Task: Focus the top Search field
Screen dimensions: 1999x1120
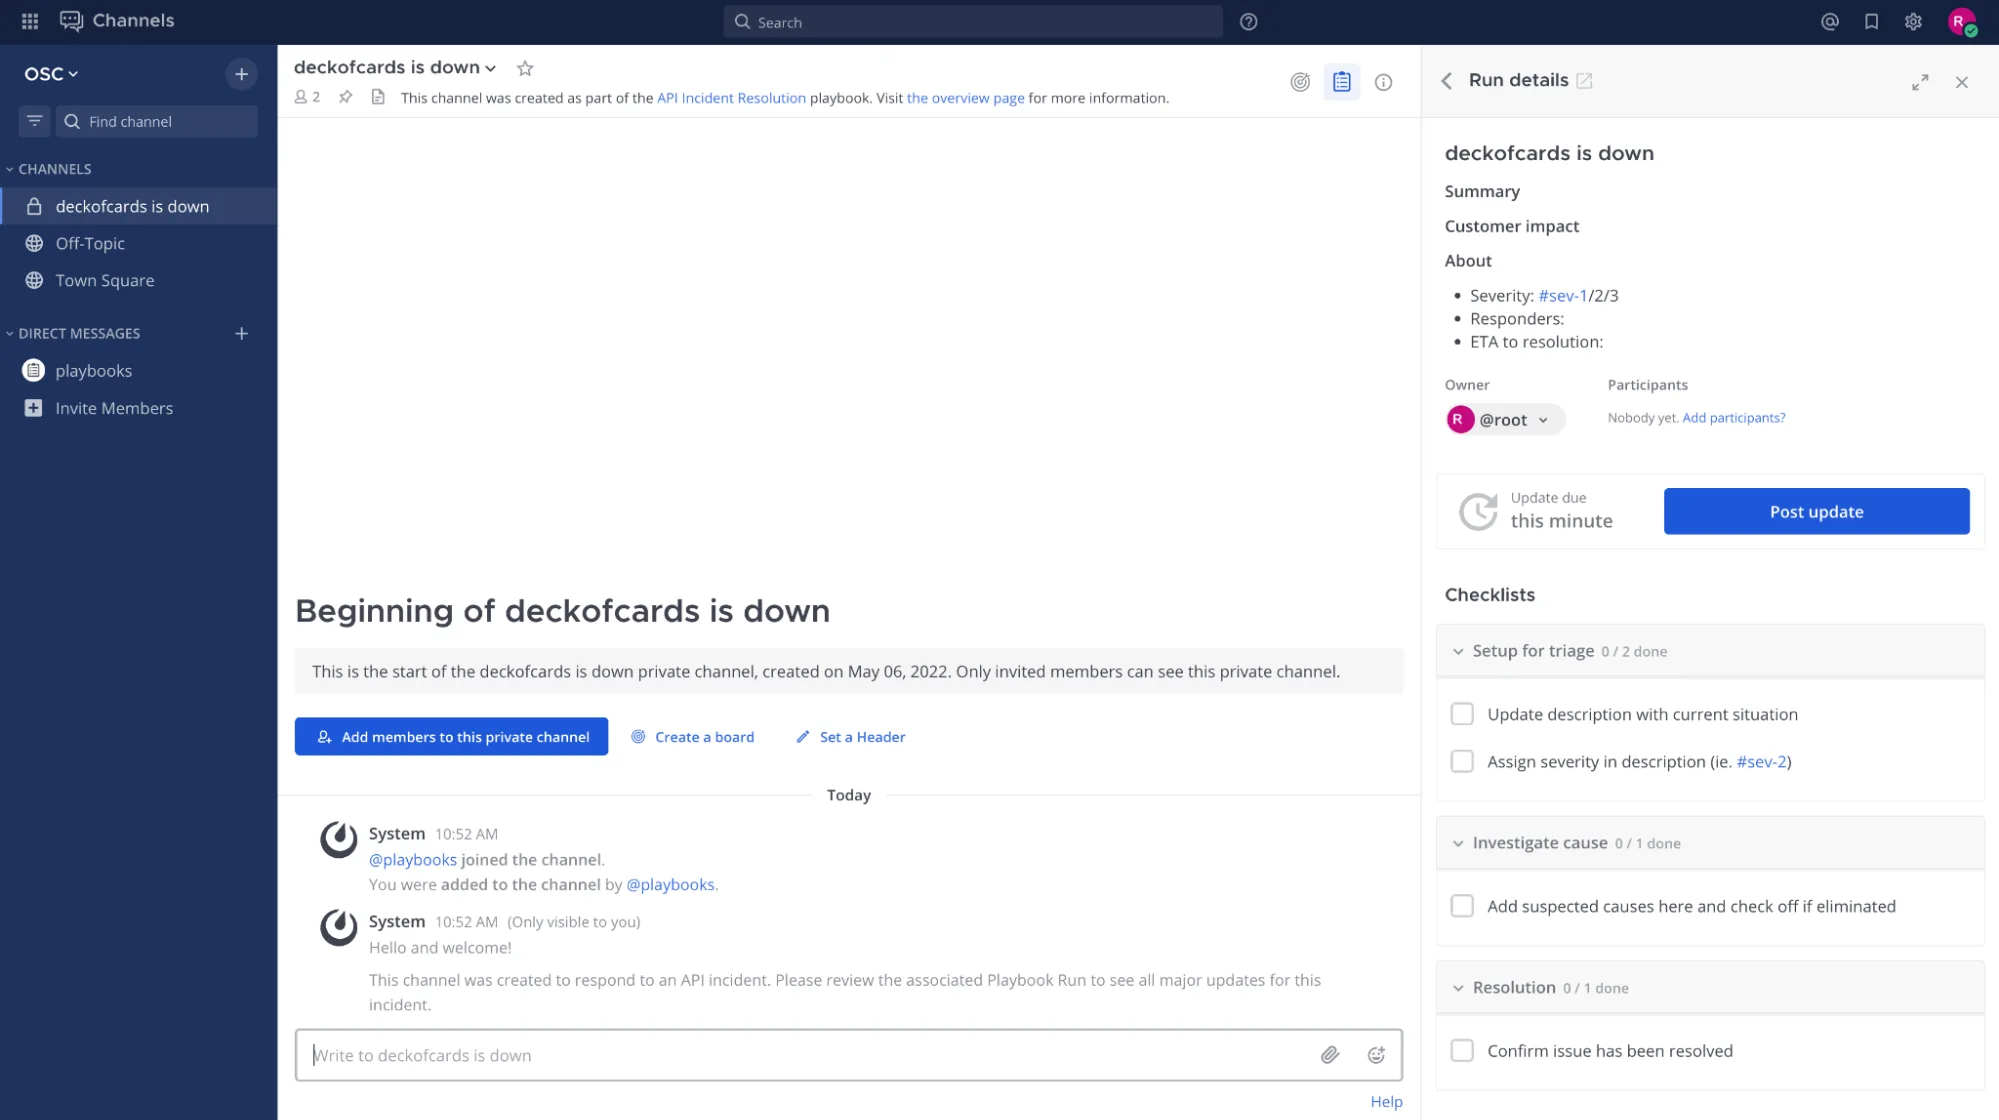Action: click(x=972, y=22)
